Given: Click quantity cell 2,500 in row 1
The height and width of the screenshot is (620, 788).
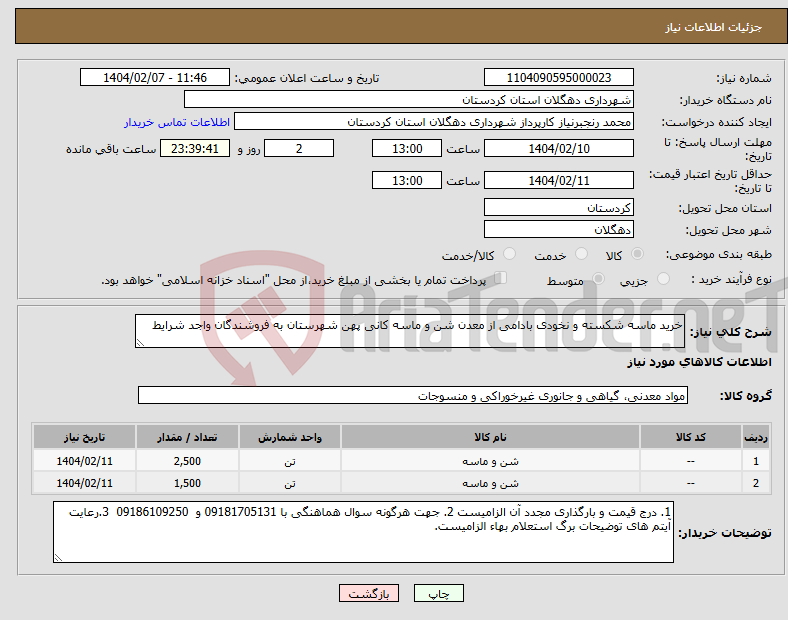Looking at the screenshot, I should (x=187, y=461).
